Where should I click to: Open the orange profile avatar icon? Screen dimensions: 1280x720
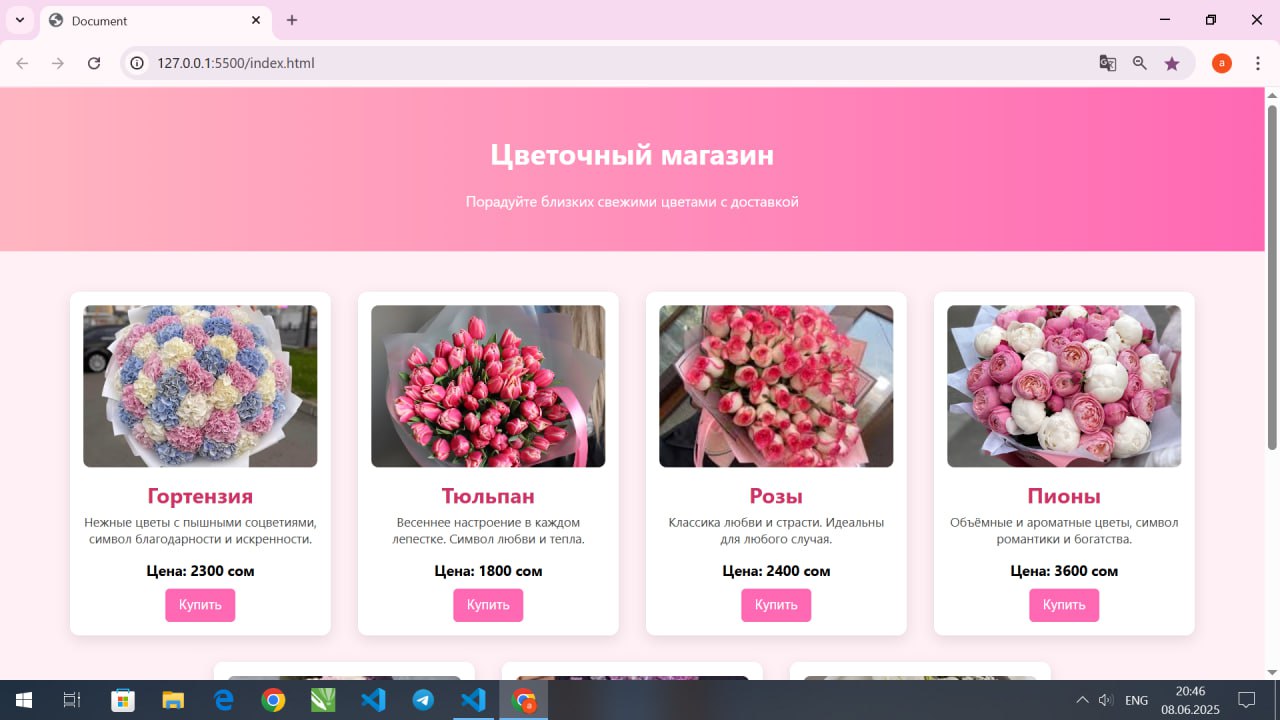(1222, 63)
